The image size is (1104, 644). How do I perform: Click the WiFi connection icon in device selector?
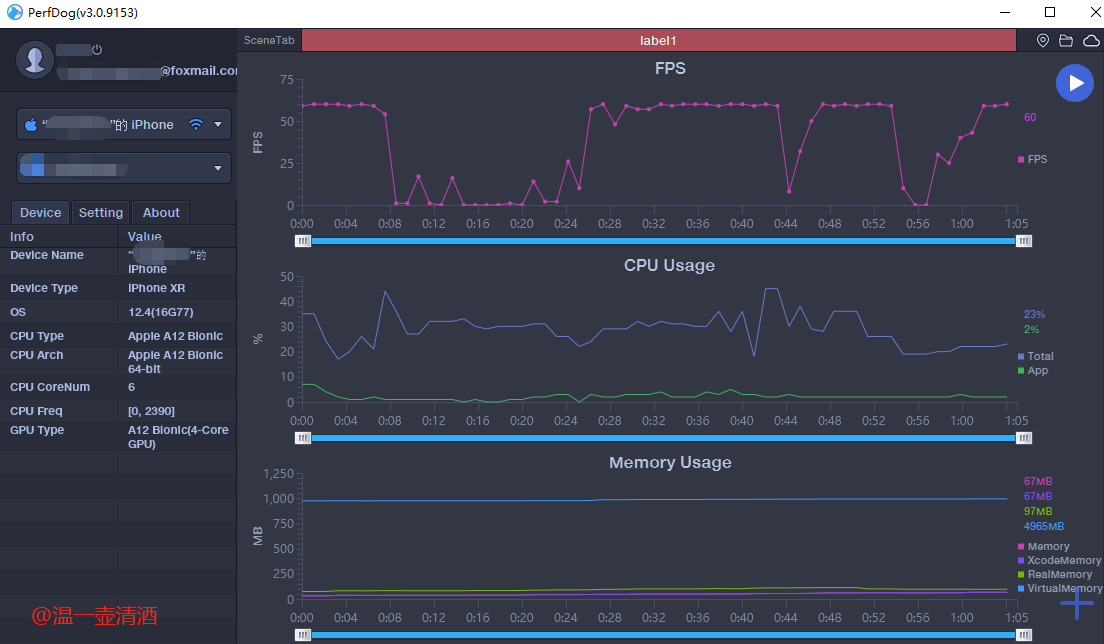196,125
